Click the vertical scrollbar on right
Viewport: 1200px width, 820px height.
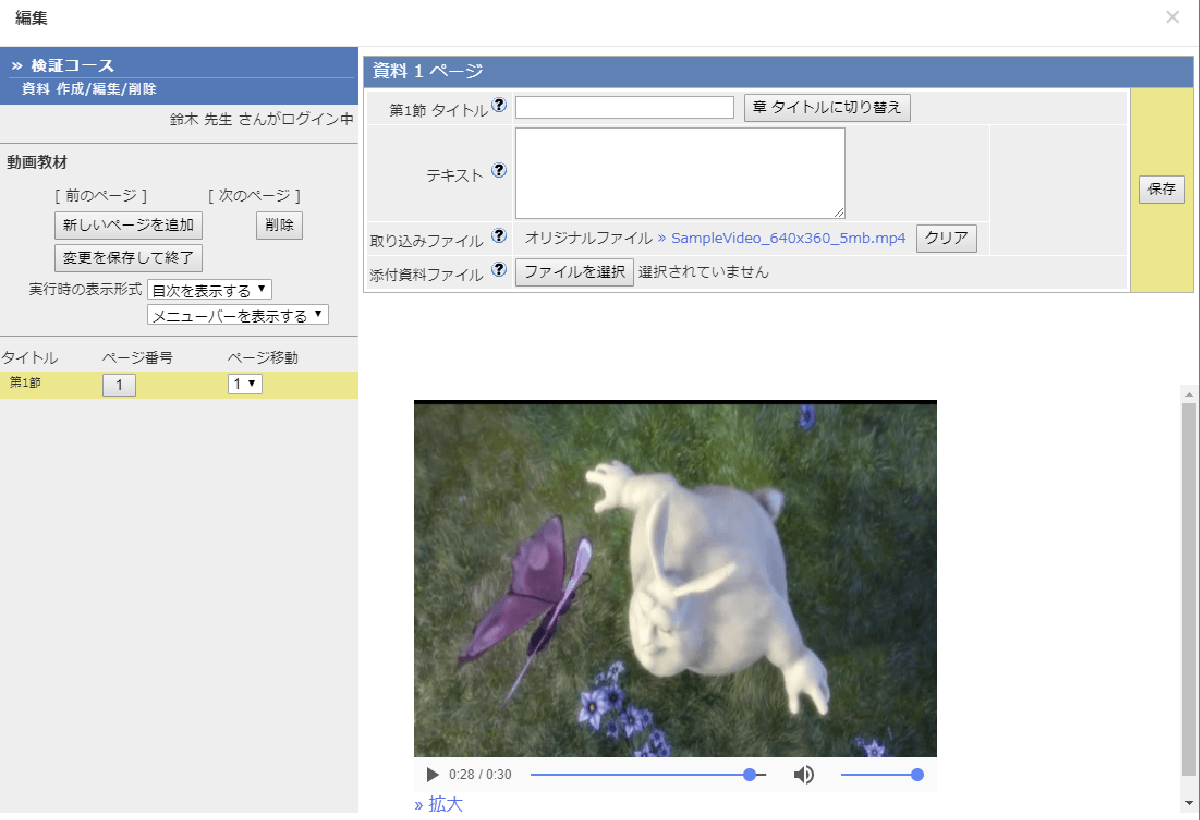click(1188, 590)
